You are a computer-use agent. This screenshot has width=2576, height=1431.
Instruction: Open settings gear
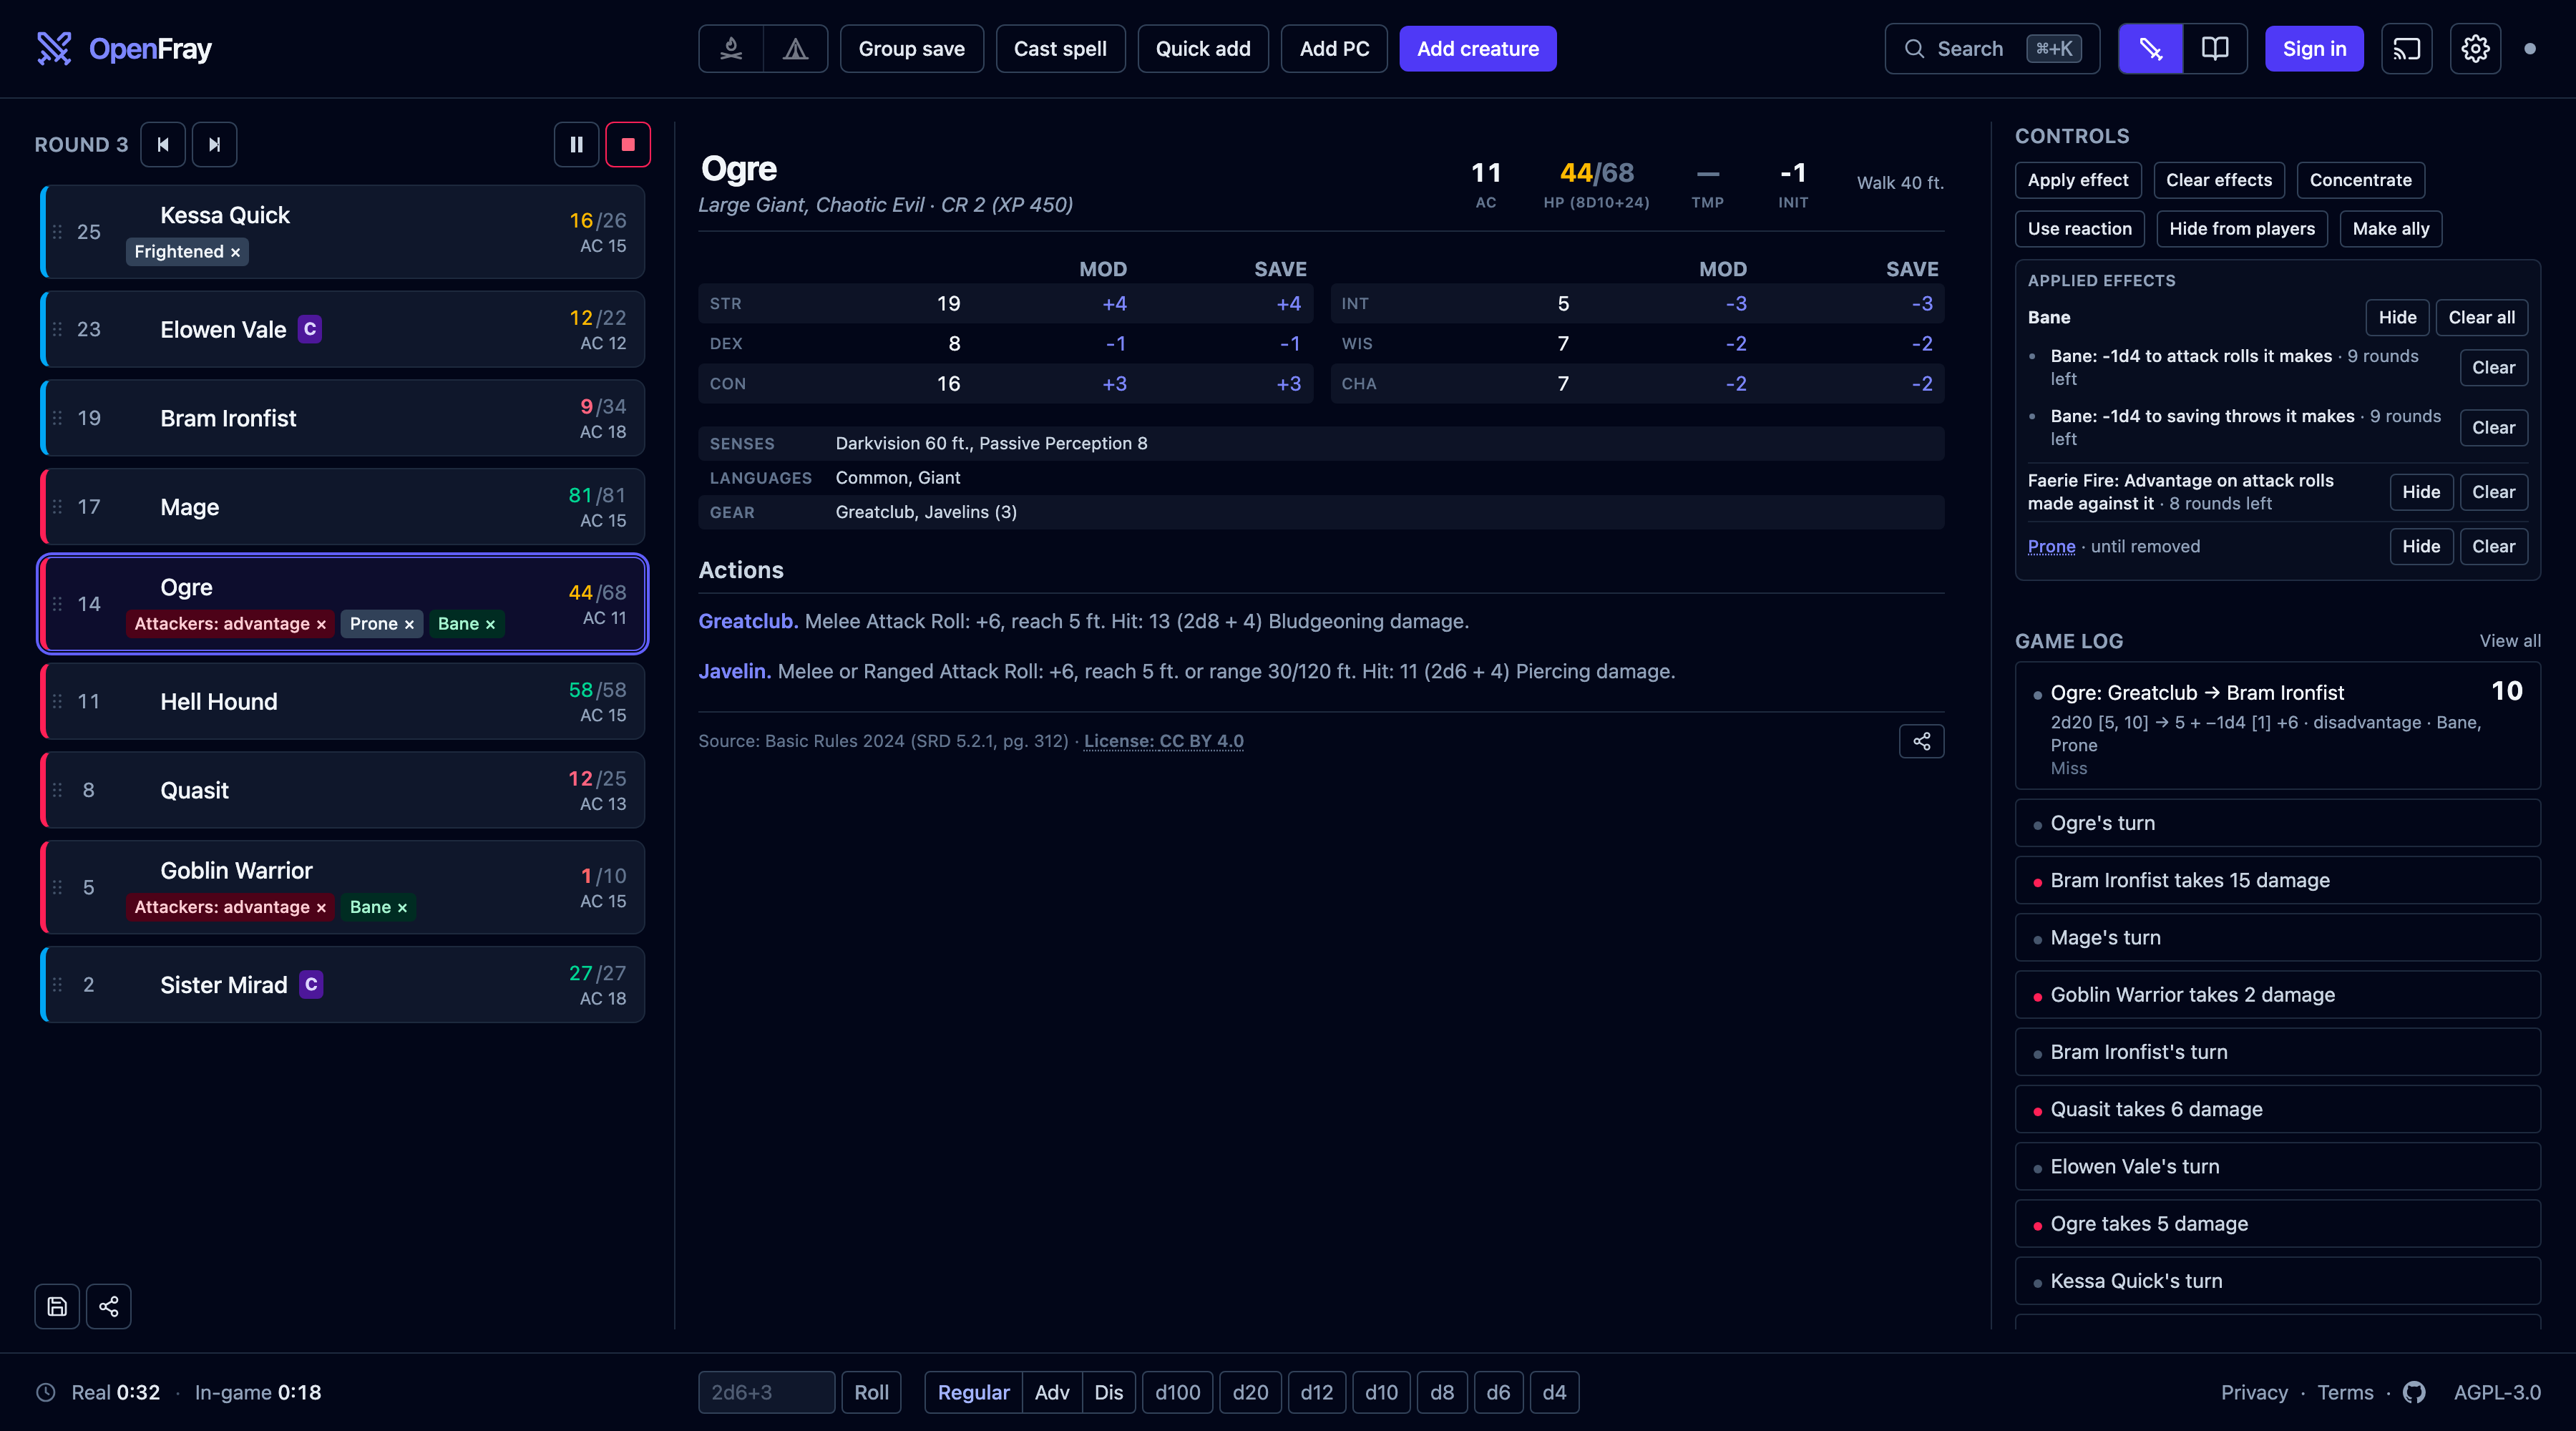2475,49
